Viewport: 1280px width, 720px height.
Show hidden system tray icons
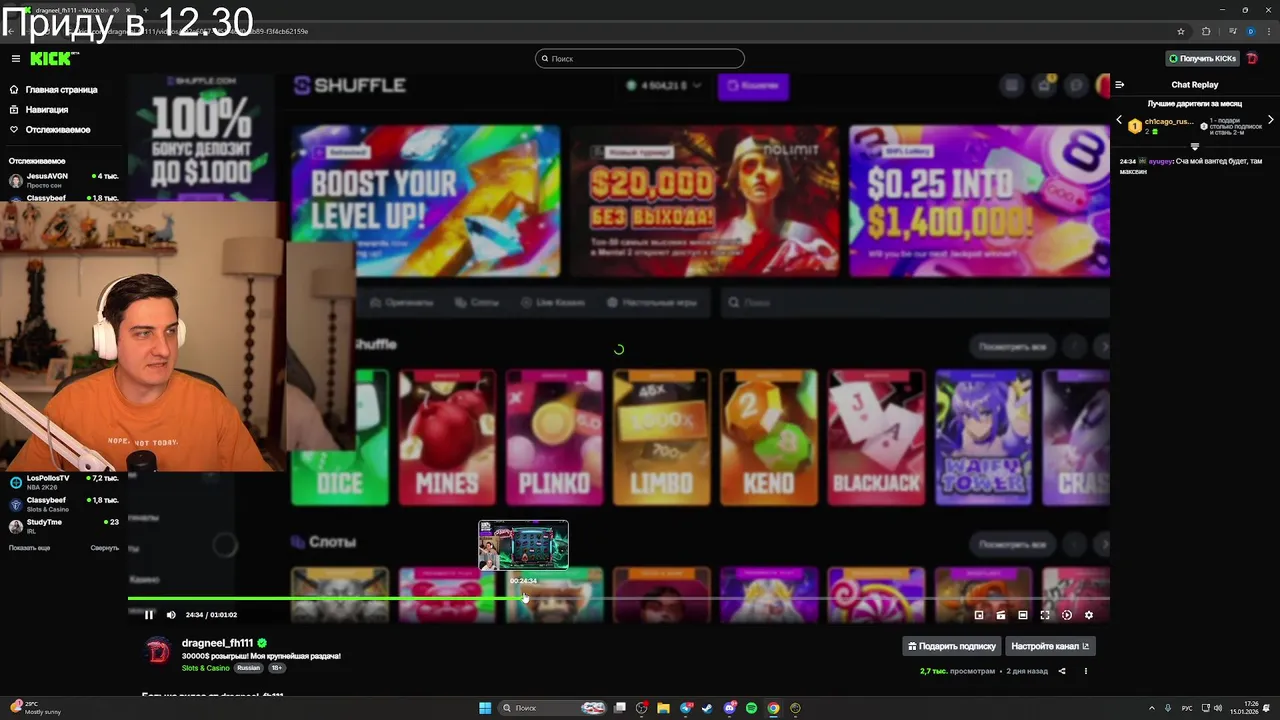1151,708
